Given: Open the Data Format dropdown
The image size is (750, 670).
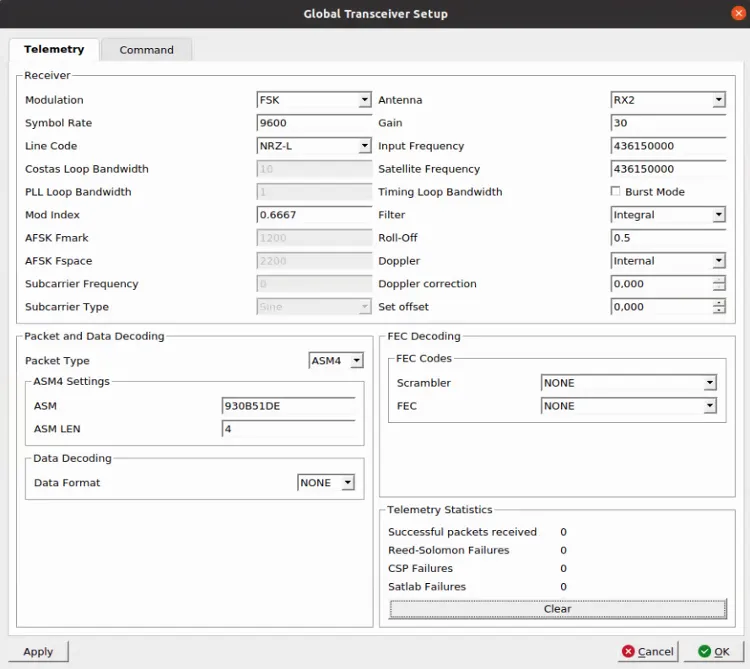Looking at the screenshot, I should (326, 483).
